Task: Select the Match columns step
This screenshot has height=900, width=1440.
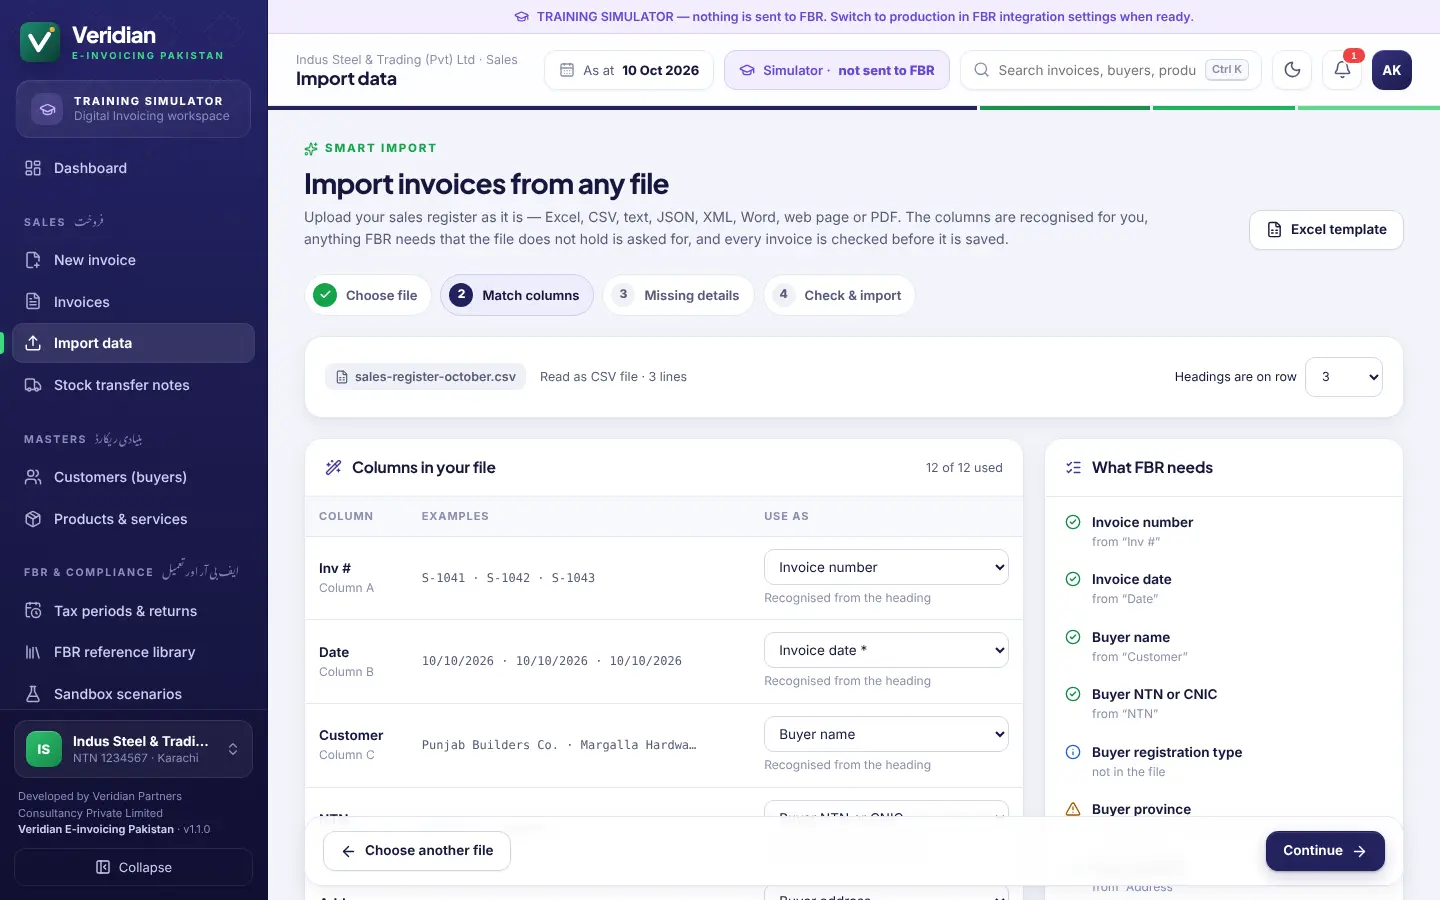Action: tap(517, 295)
